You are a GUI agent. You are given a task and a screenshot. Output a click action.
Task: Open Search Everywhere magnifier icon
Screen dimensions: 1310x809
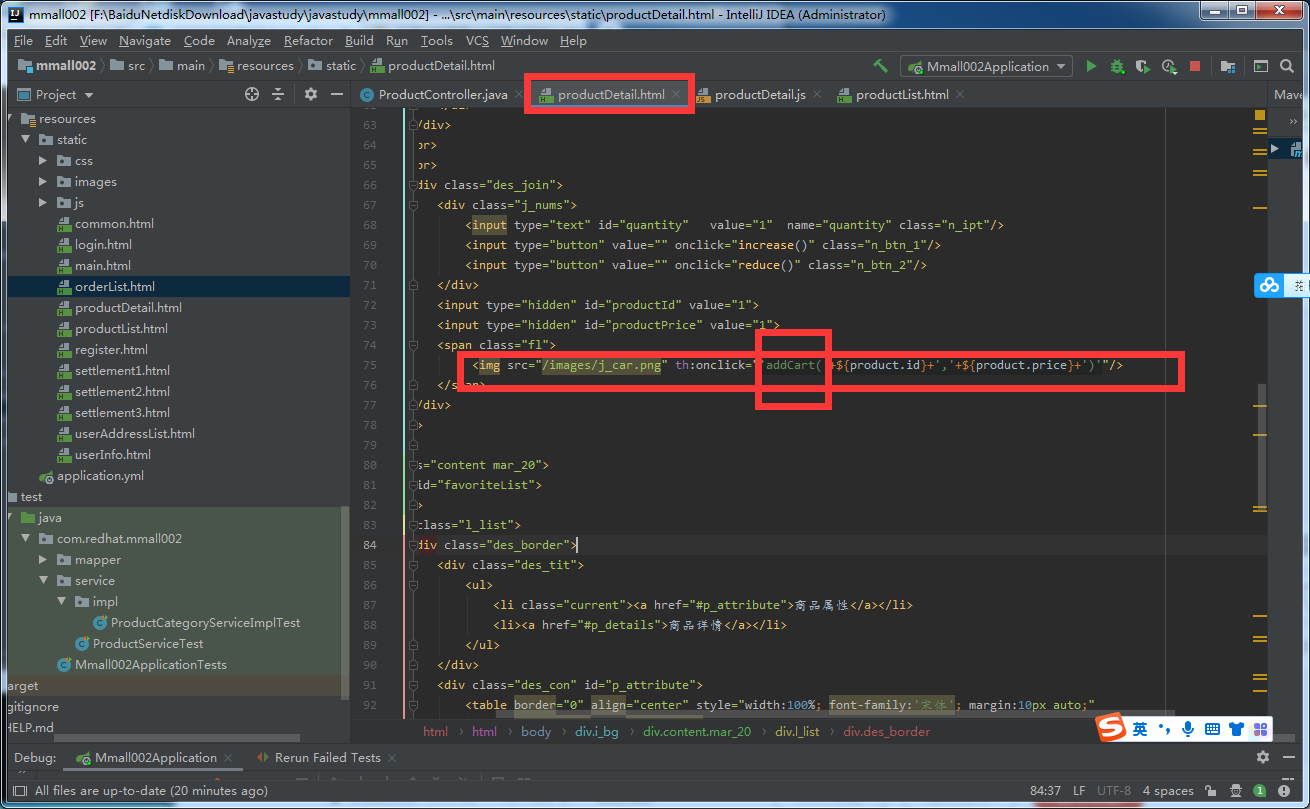click(1289, 66)
